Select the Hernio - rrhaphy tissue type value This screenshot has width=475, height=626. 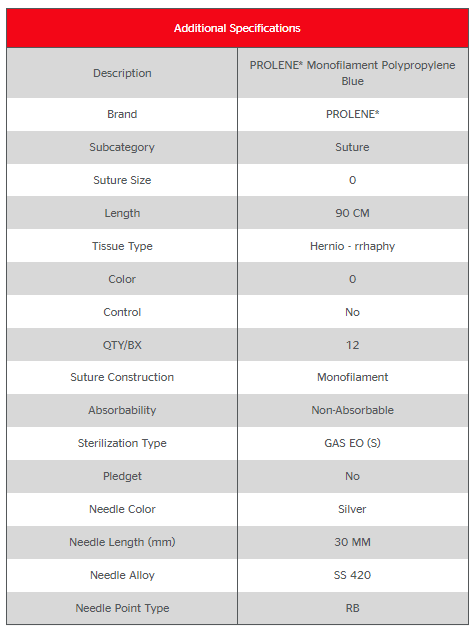[x=352, y=246]
